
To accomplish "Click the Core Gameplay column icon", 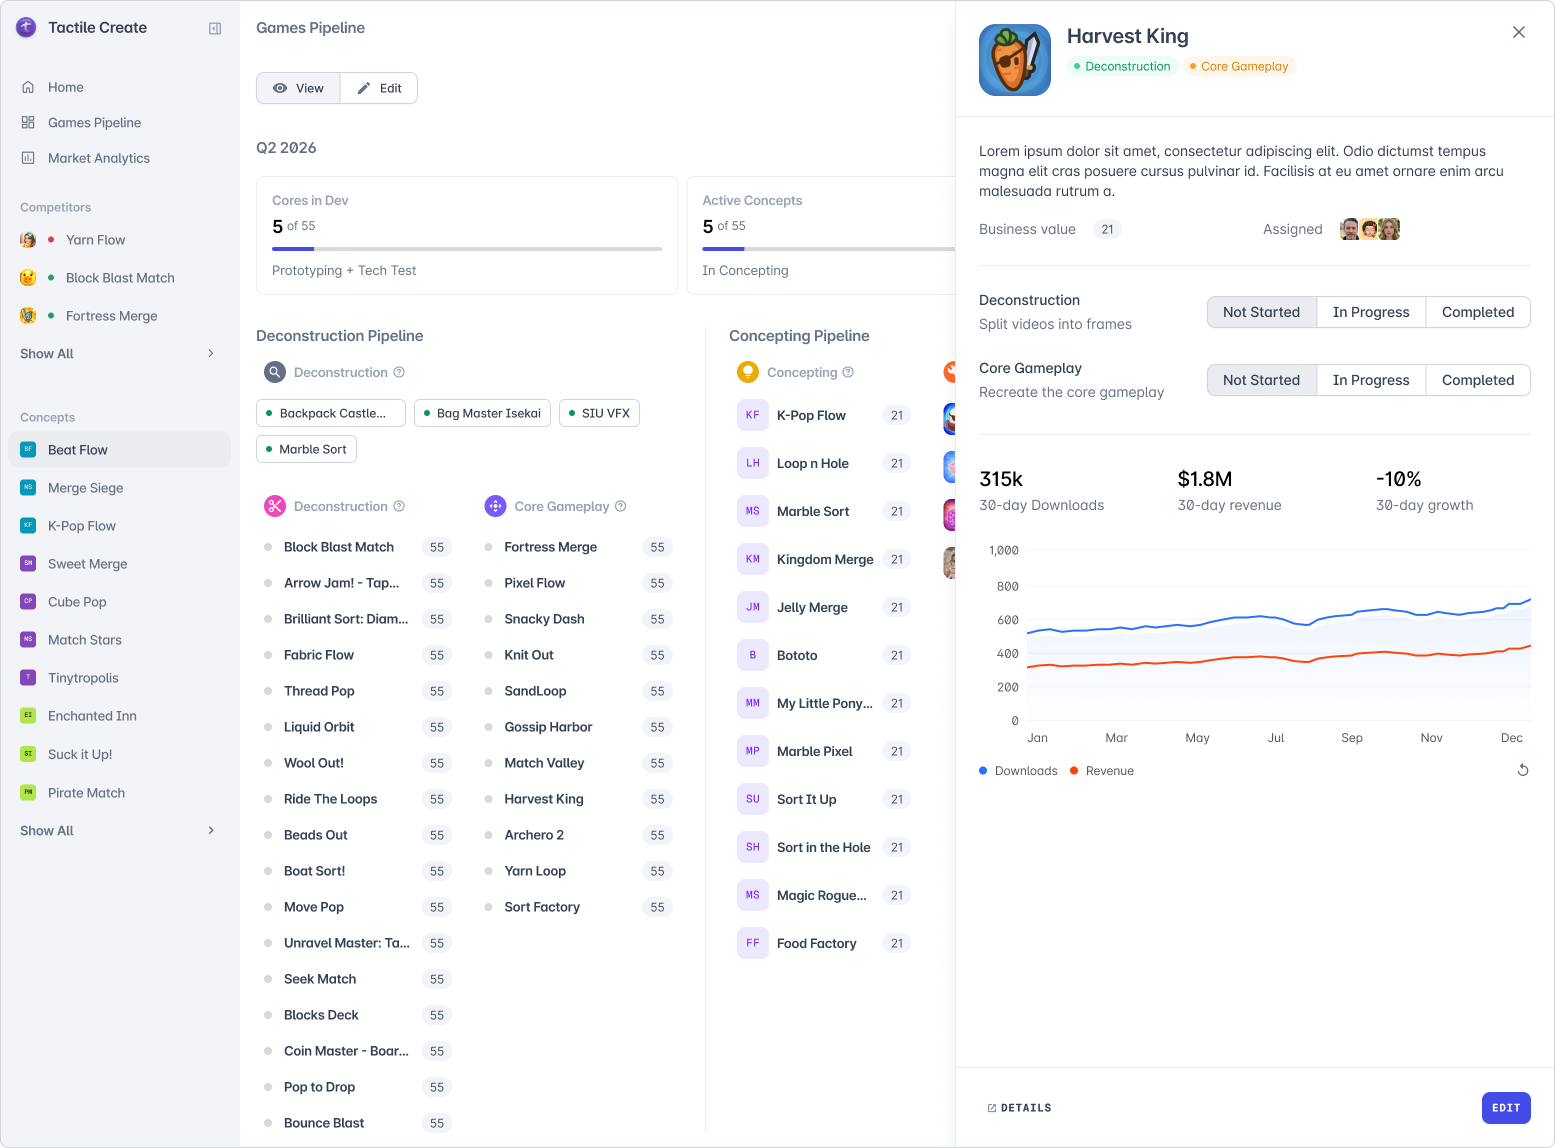I will coord(495,506).
